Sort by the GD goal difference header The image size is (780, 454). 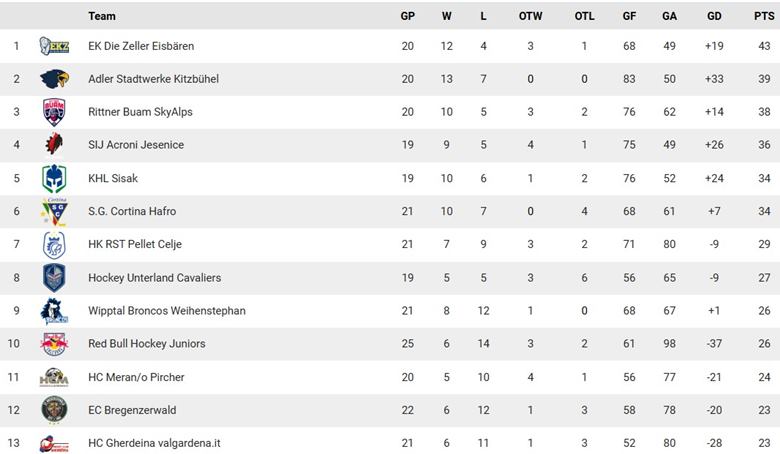pyautogui.click(x=713, y=16)
